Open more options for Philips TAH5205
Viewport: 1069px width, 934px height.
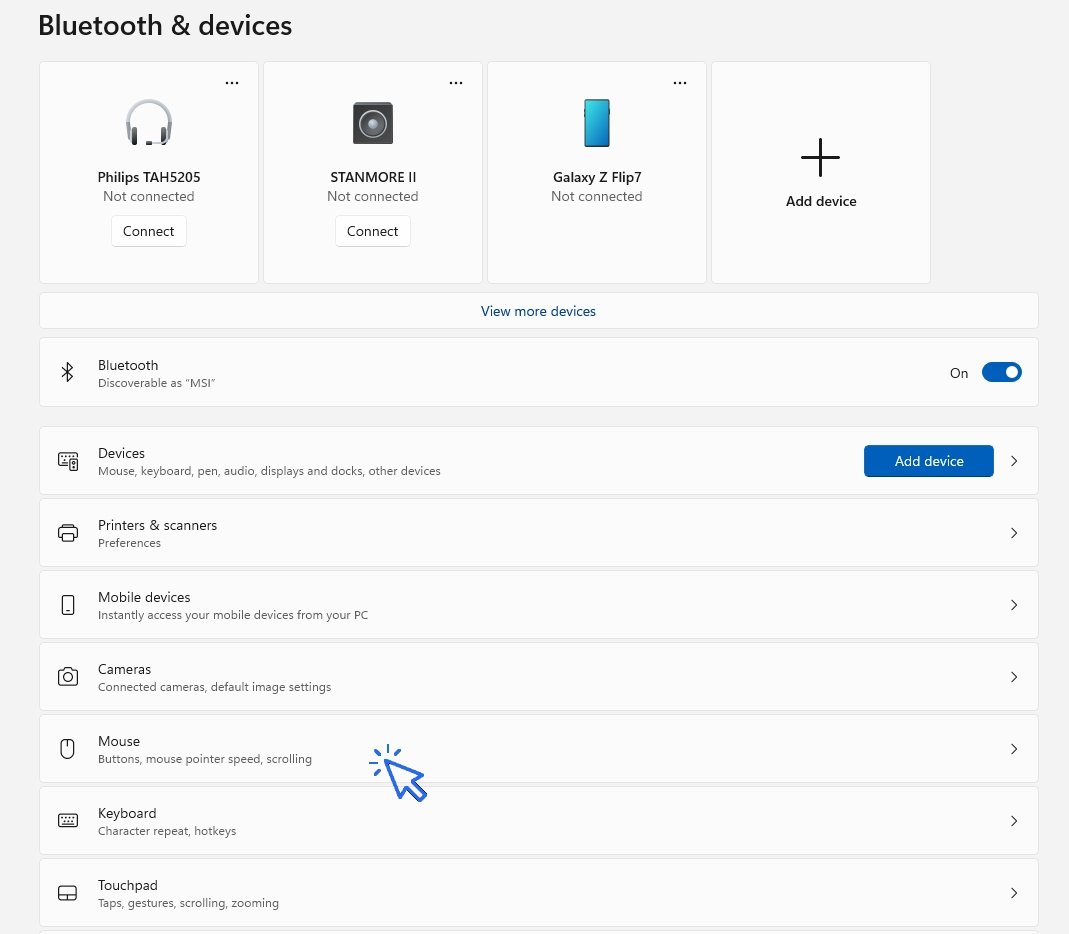232,83
